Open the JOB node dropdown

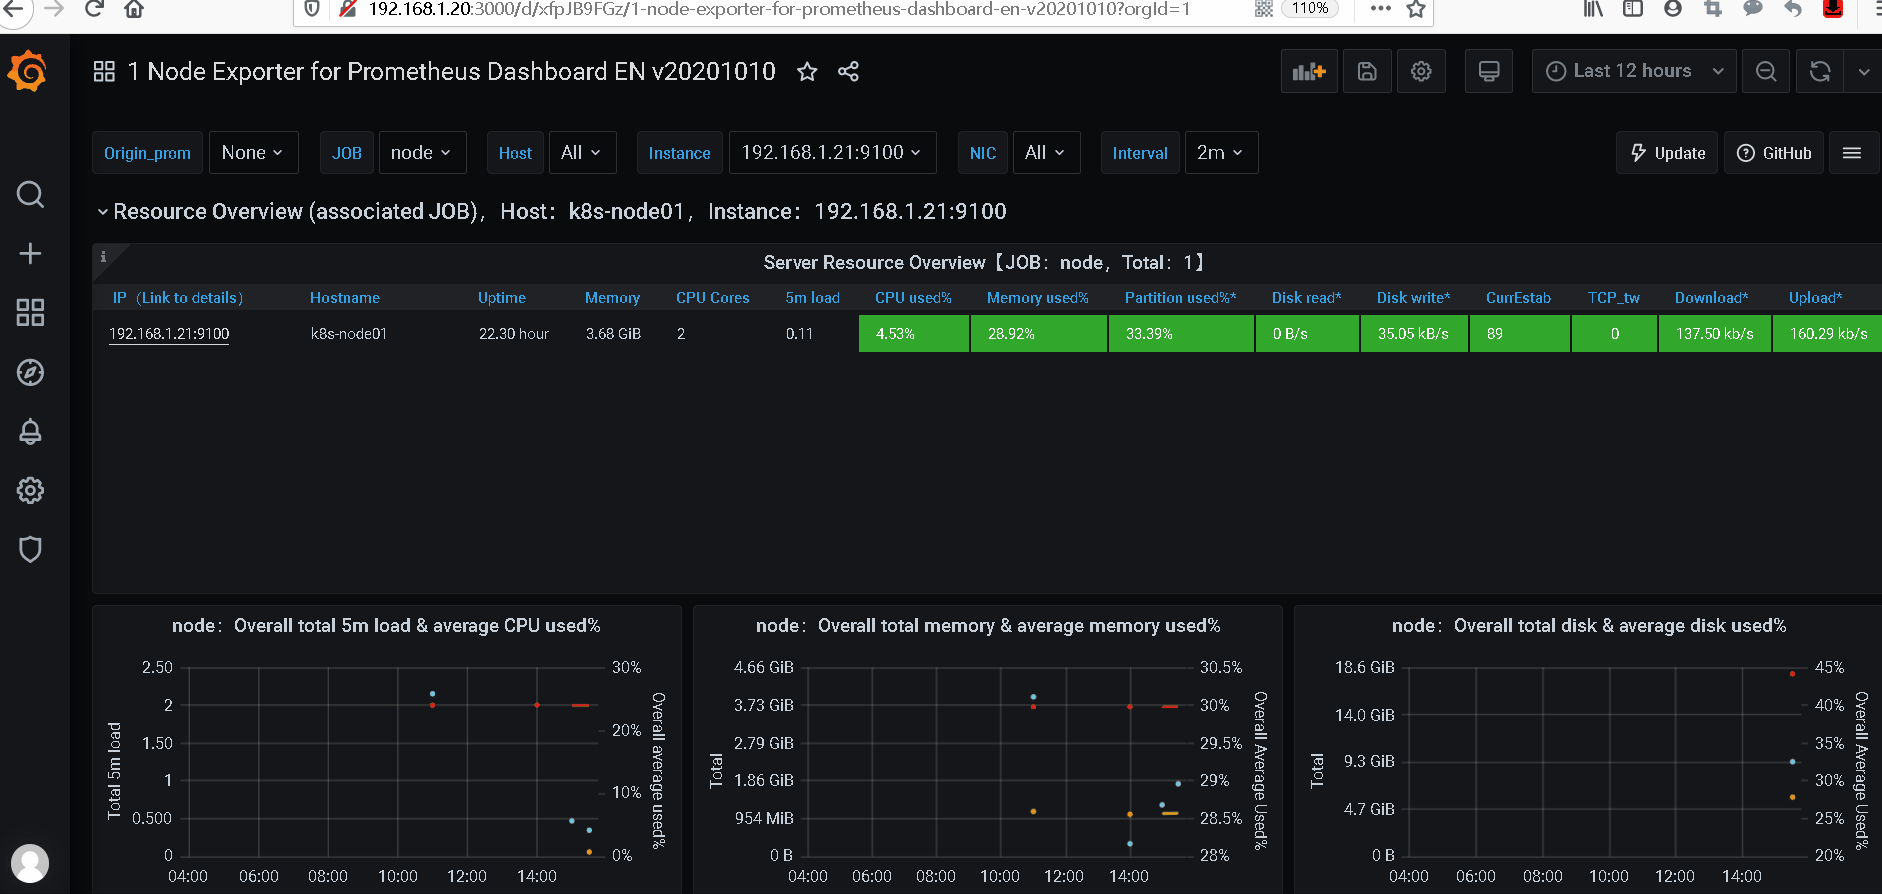[421, 153]
